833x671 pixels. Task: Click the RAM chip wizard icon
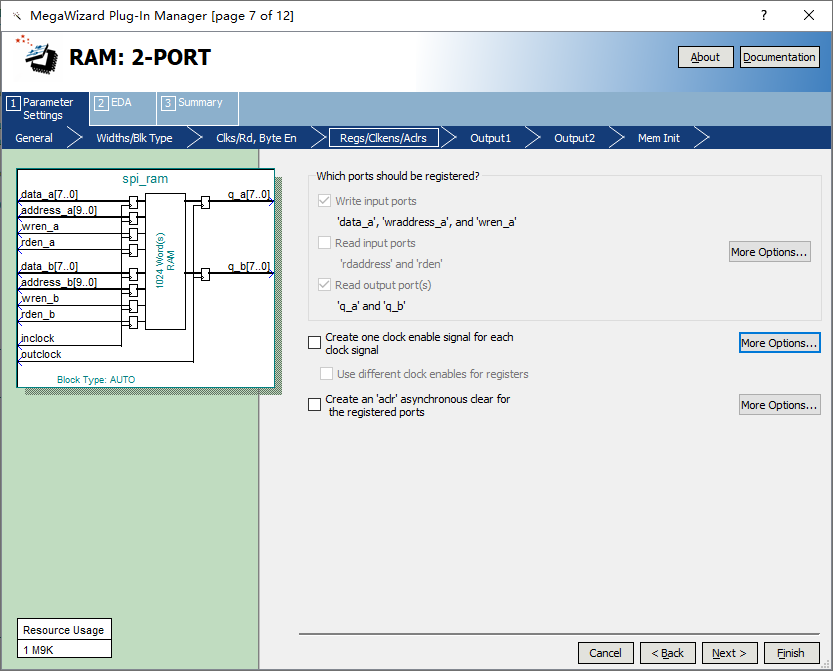(x=38, y=56)
